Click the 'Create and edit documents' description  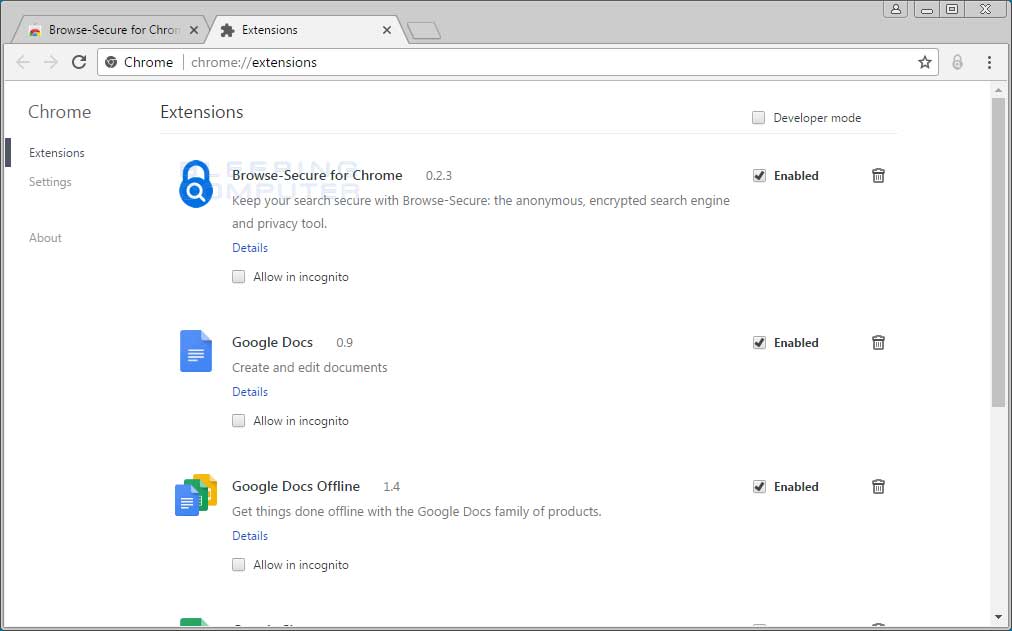(x=310, y=367)
